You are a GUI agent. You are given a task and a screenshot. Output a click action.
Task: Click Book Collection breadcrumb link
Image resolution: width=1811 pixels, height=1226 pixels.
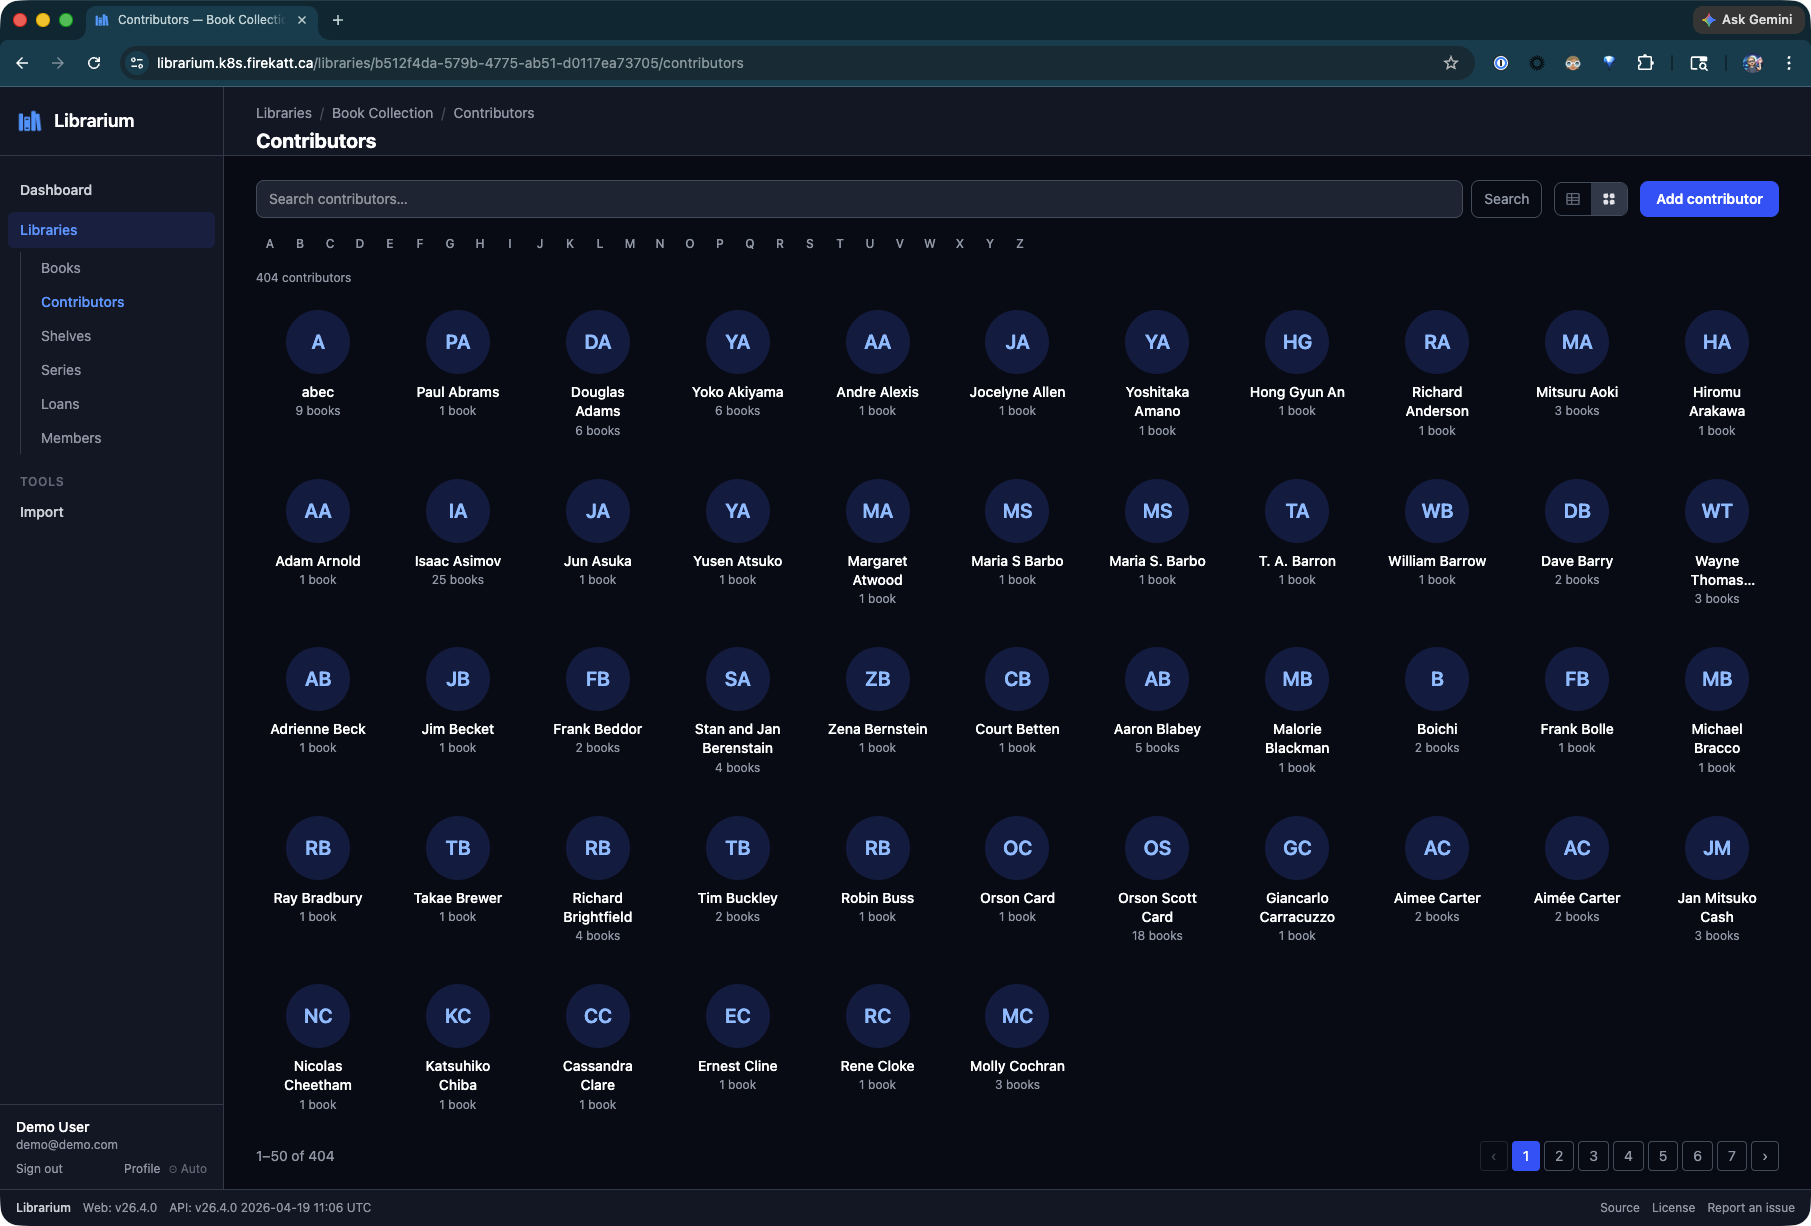(382, 113)
